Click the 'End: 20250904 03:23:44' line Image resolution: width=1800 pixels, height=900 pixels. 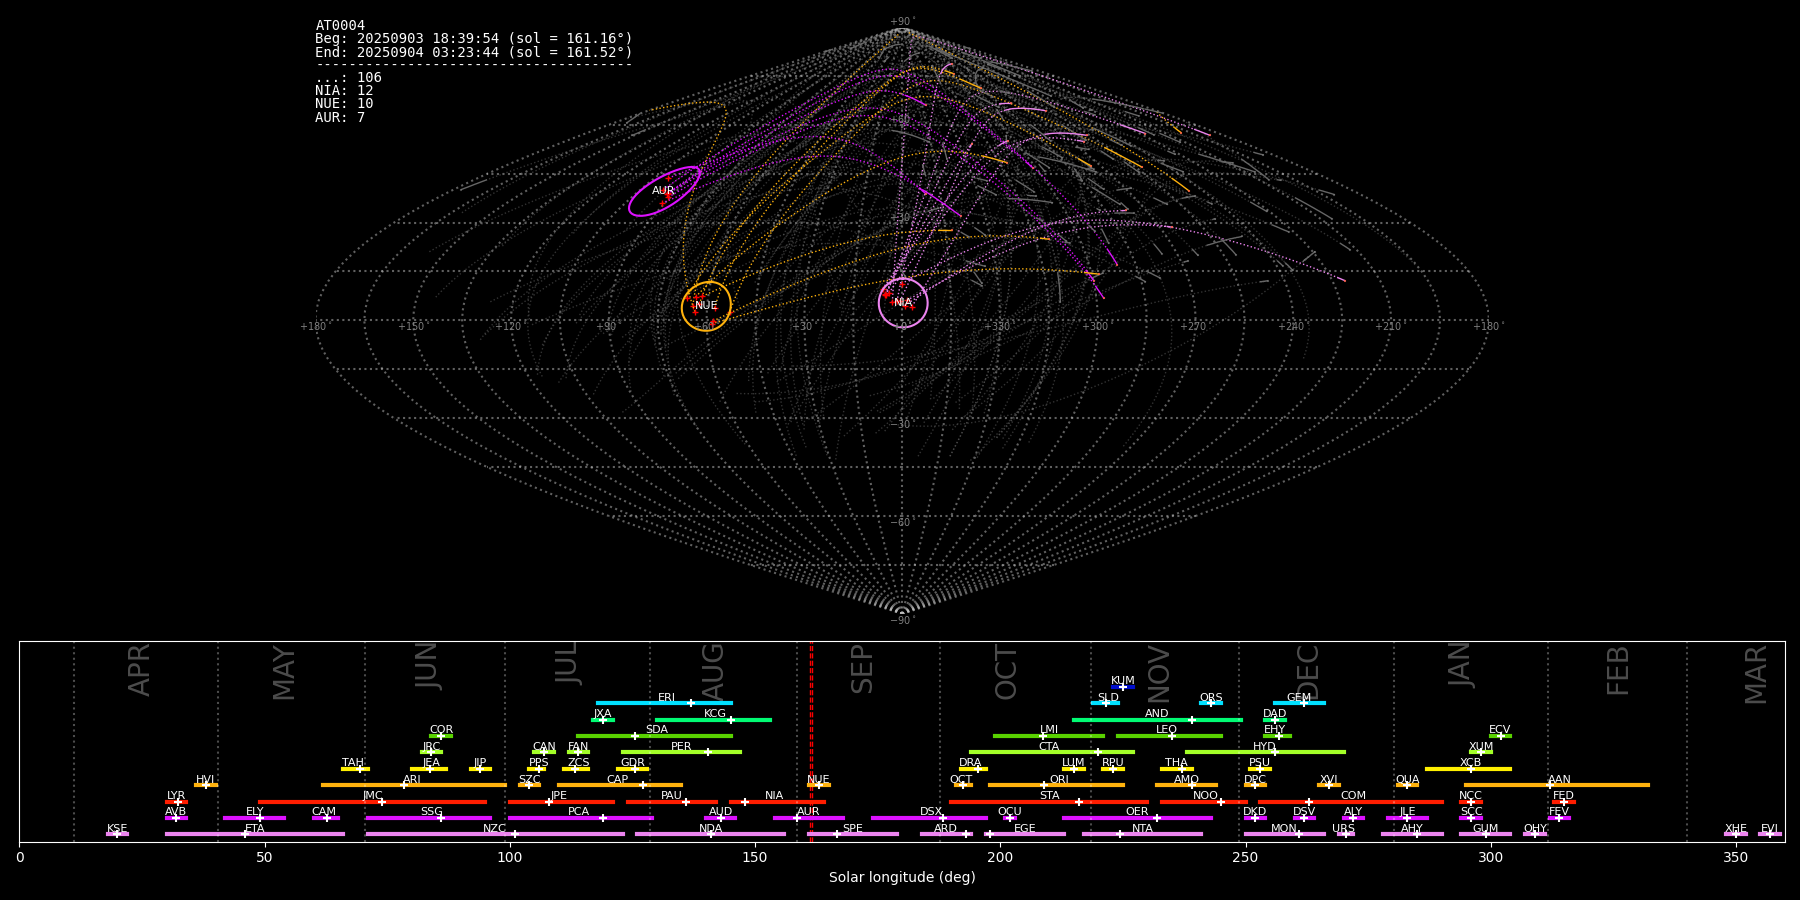474,52
